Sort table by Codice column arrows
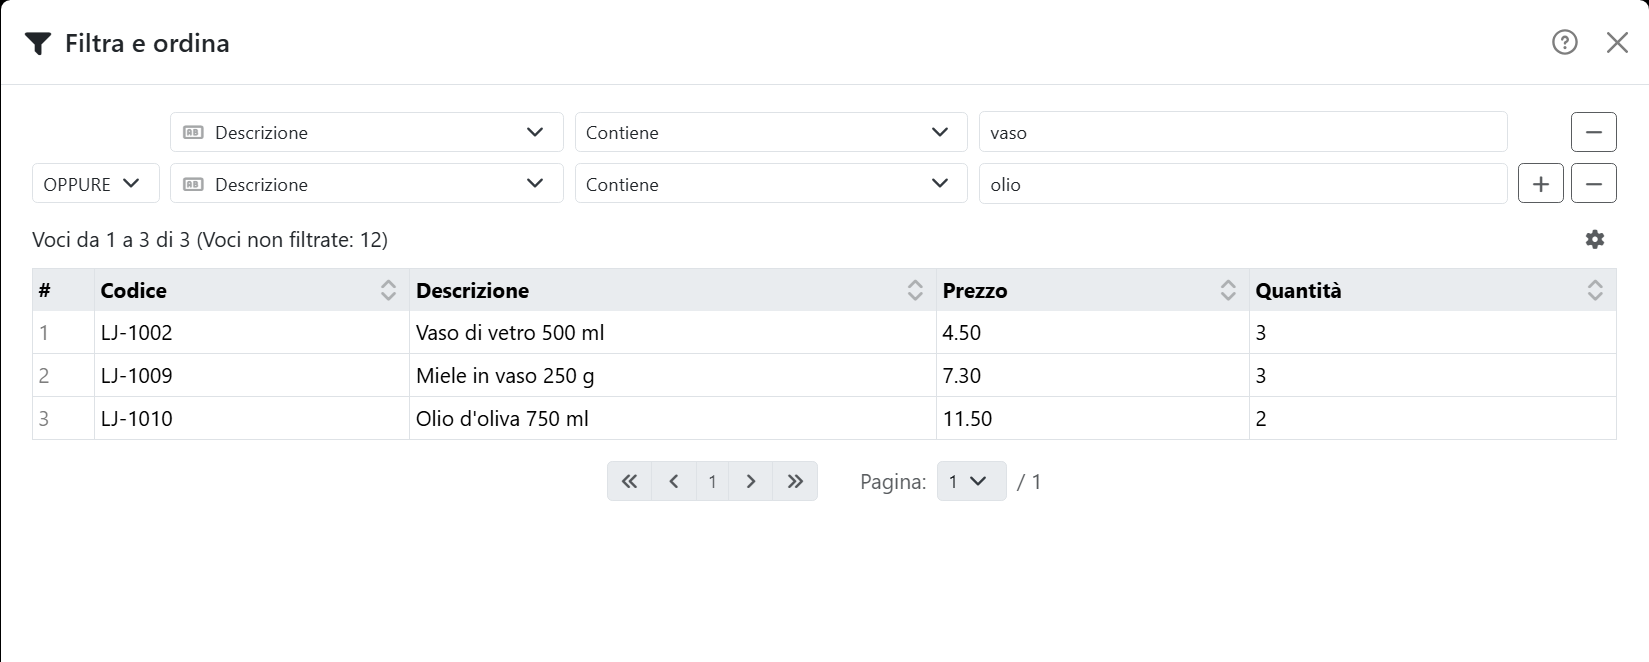Image resolution: width=1649 pixels, height=662 pixels. [388, 290]
